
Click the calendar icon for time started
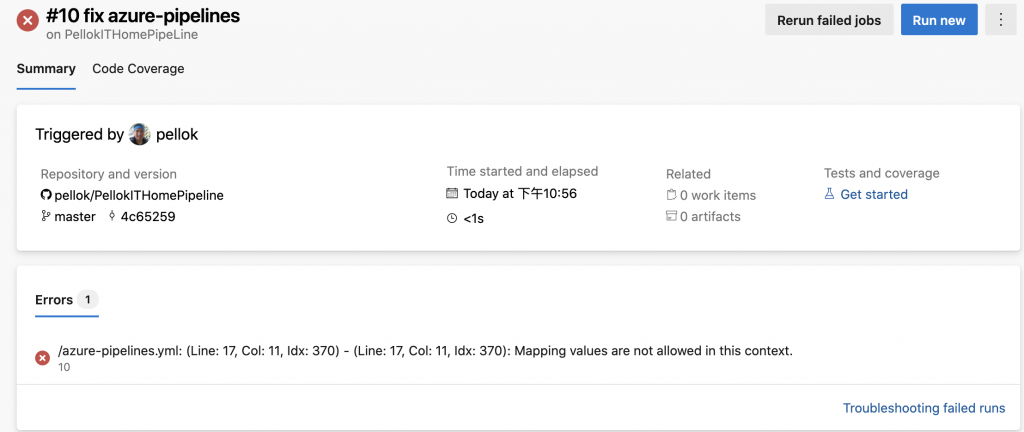tap(452, 194)
